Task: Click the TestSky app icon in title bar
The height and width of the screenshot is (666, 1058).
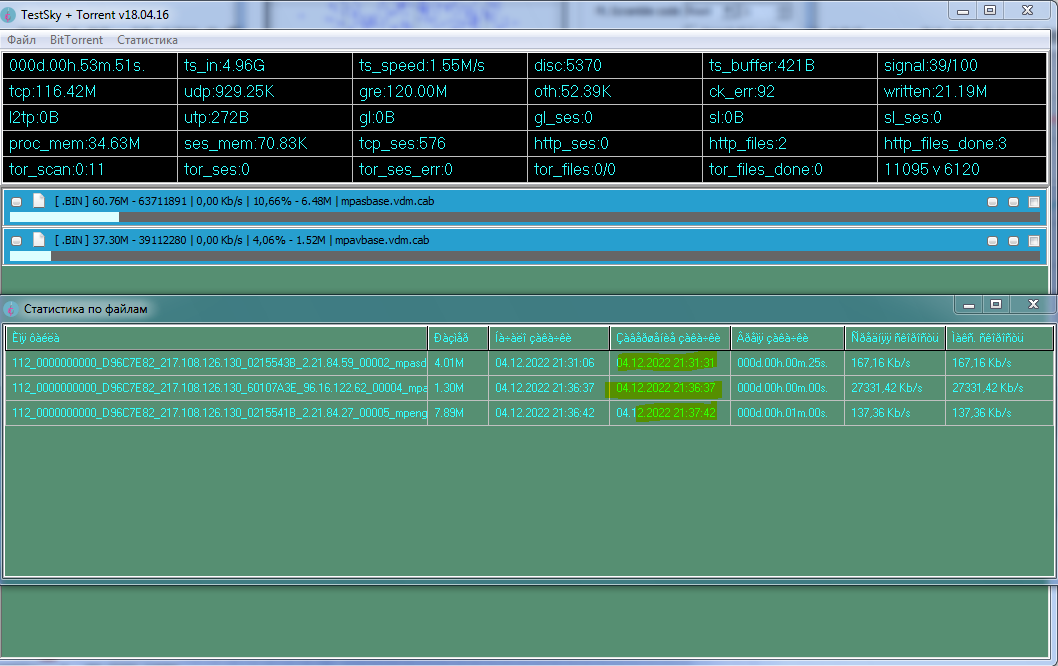Action: point(10,15)
